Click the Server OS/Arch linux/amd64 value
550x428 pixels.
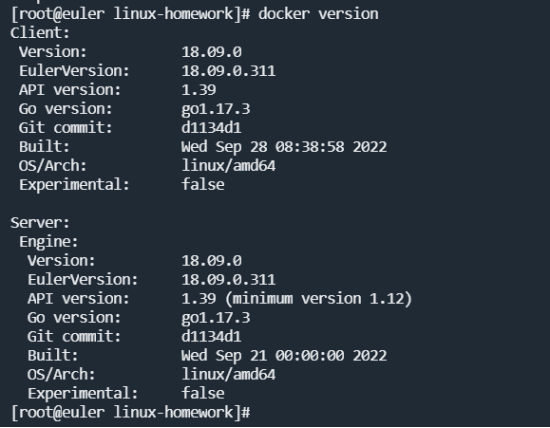[x=228, y=375]
